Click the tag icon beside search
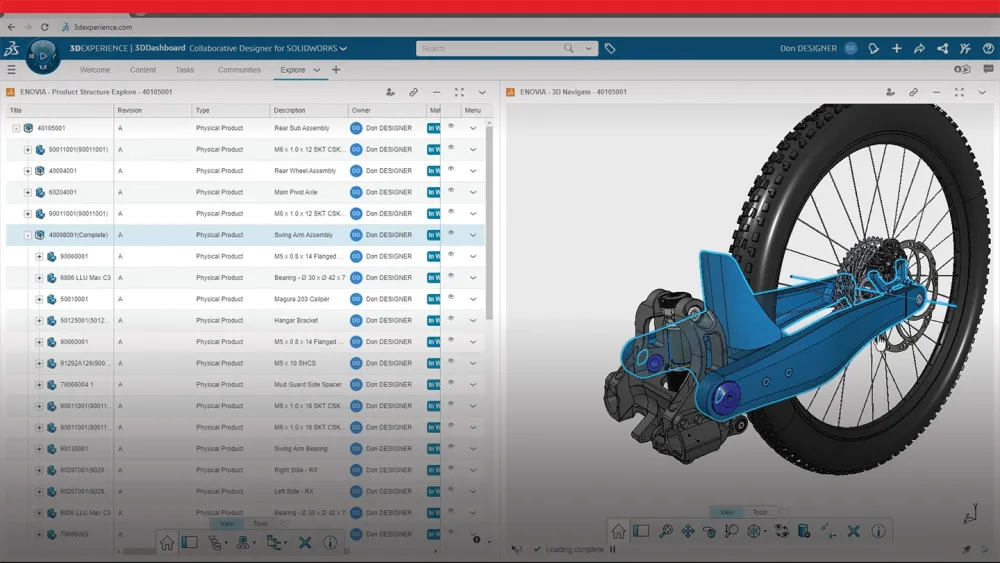Image resolution: width=1000 pixels, height=563 pixels. [610, 48]
